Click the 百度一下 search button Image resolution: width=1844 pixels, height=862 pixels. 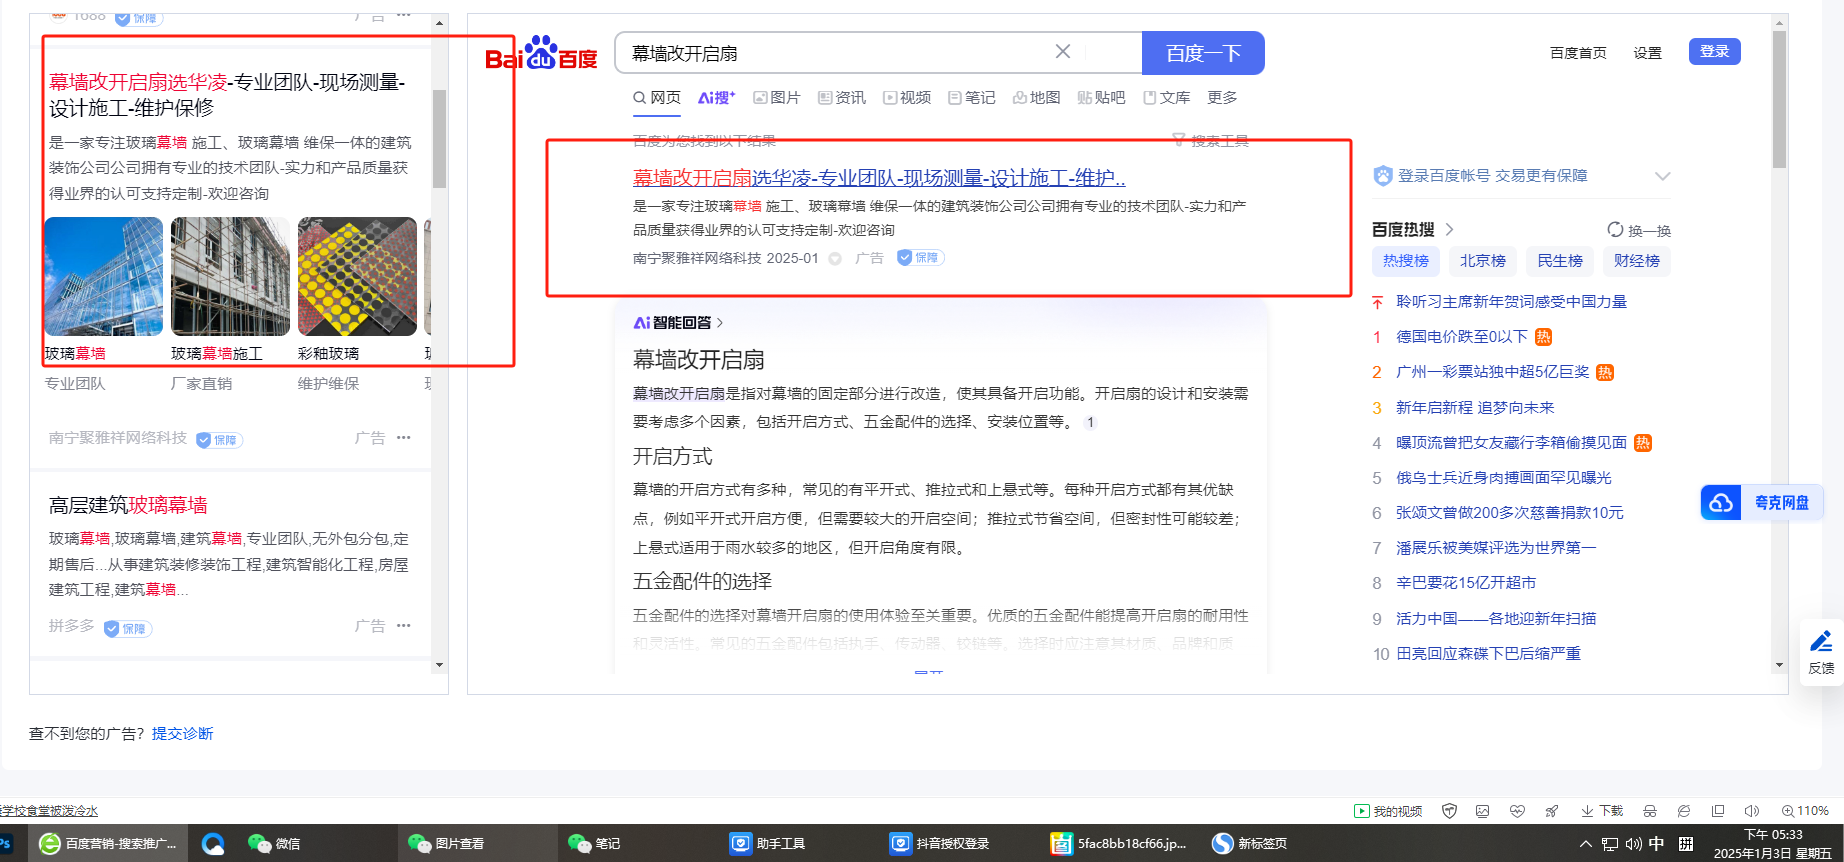point(1203,53)
